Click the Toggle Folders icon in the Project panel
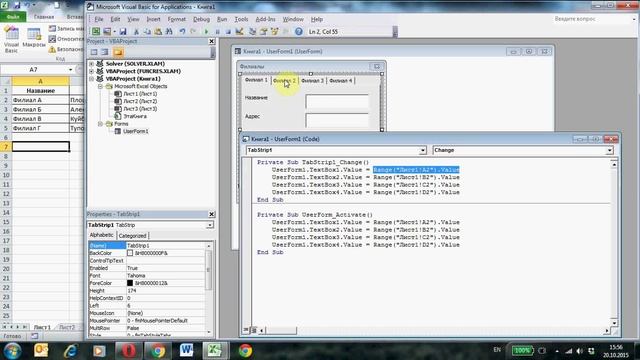The image size is (640, 360). pos(118,52)
